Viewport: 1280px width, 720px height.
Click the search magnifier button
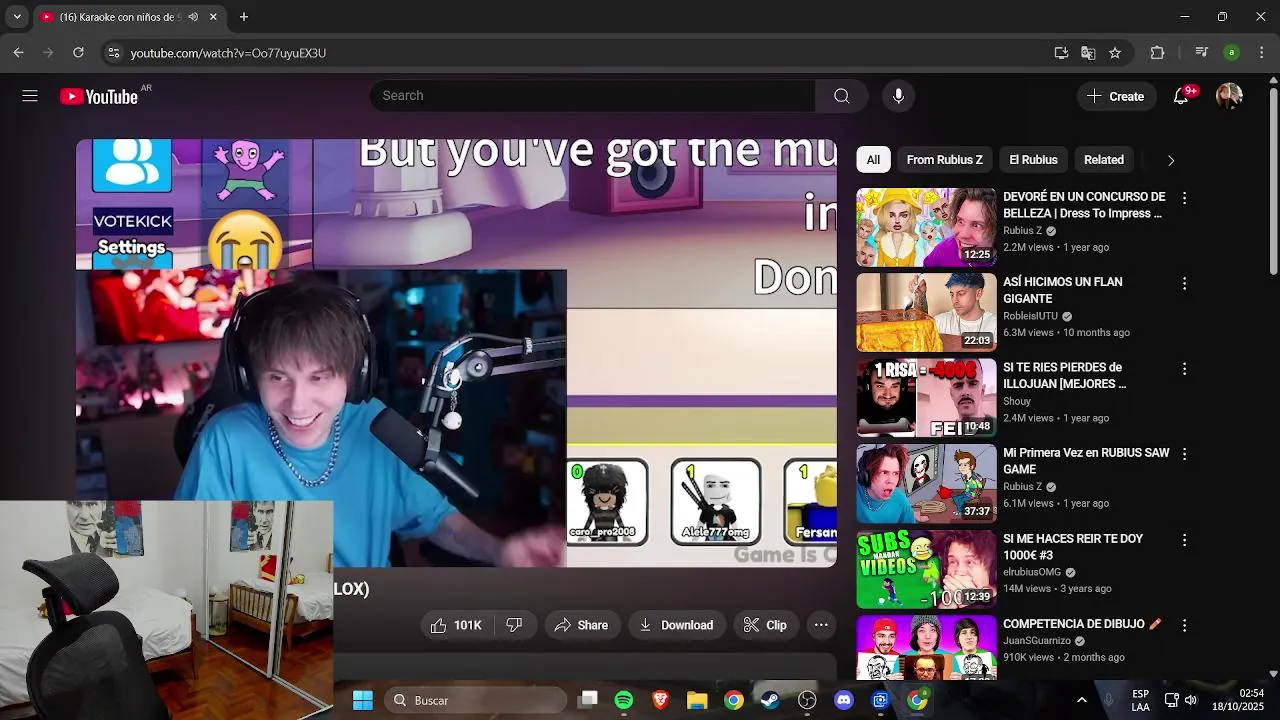(841, 96)
